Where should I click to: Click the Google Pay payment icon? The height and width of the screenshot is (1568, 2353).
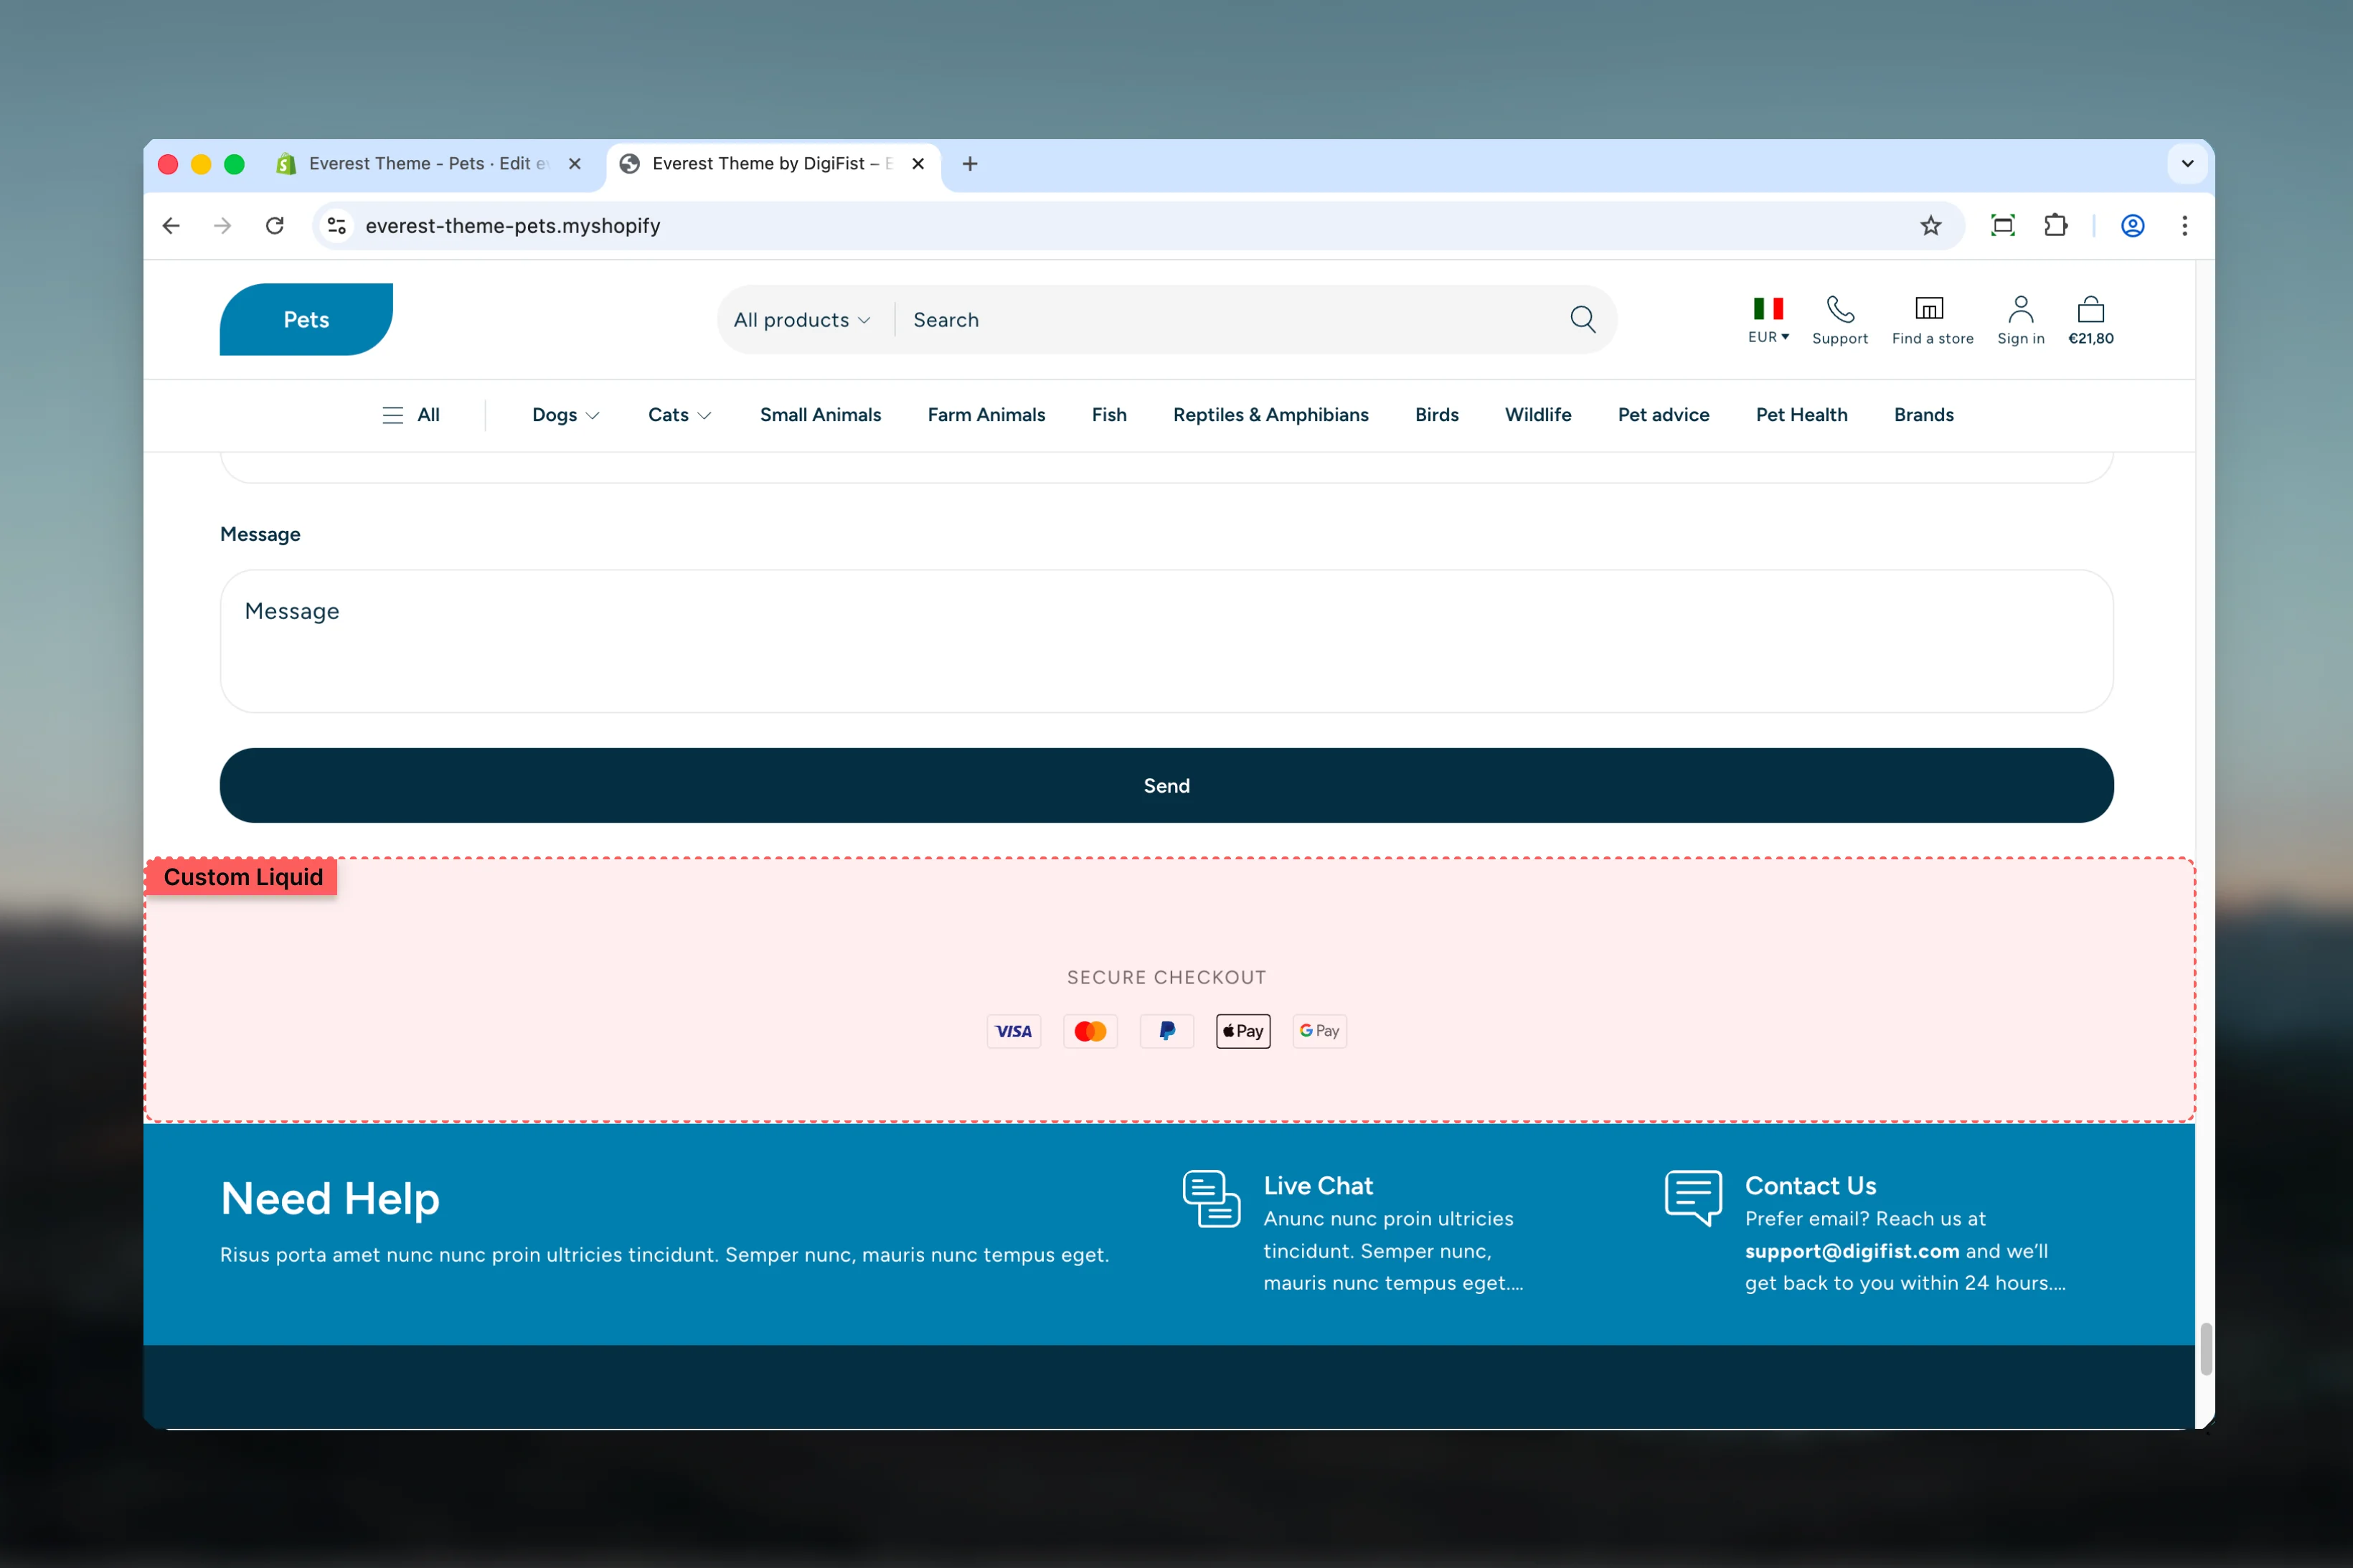[1320, 1031]
